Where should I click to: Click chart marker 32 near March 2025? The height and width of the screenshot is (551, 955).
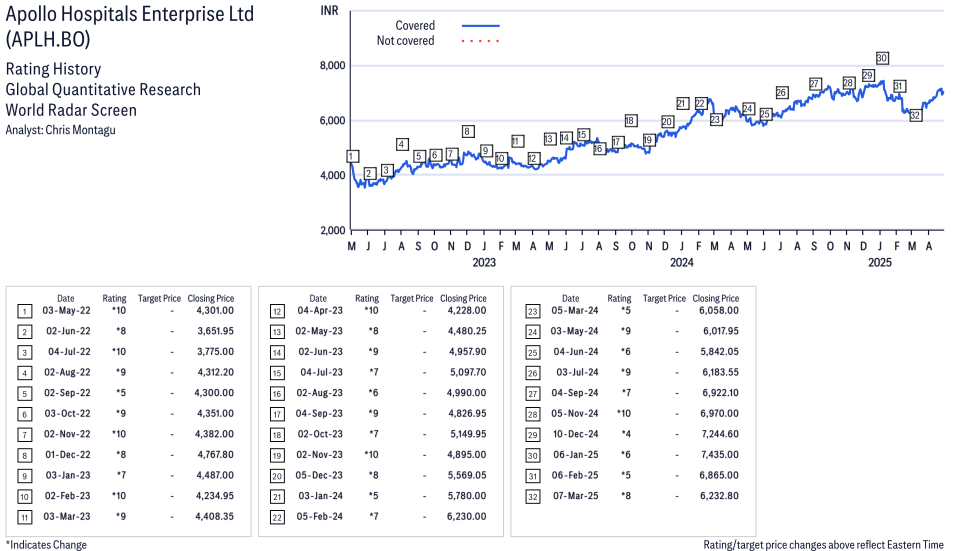point(915,115)
